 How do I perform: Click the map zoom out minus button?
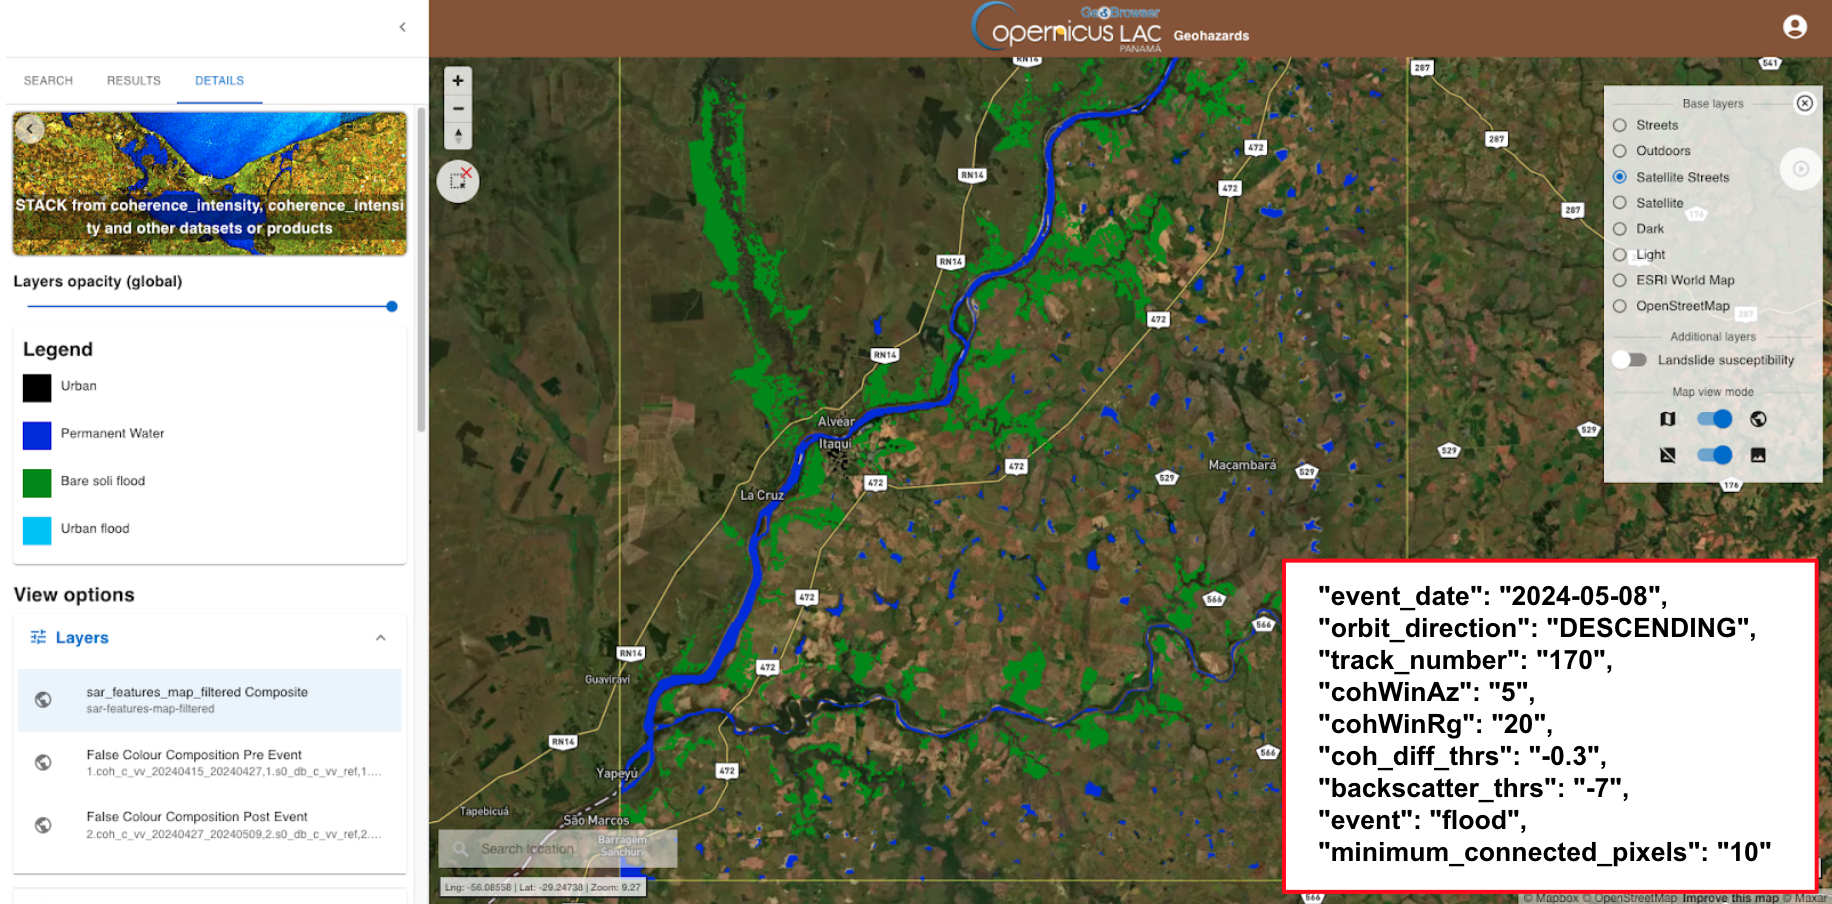(458, 108)
